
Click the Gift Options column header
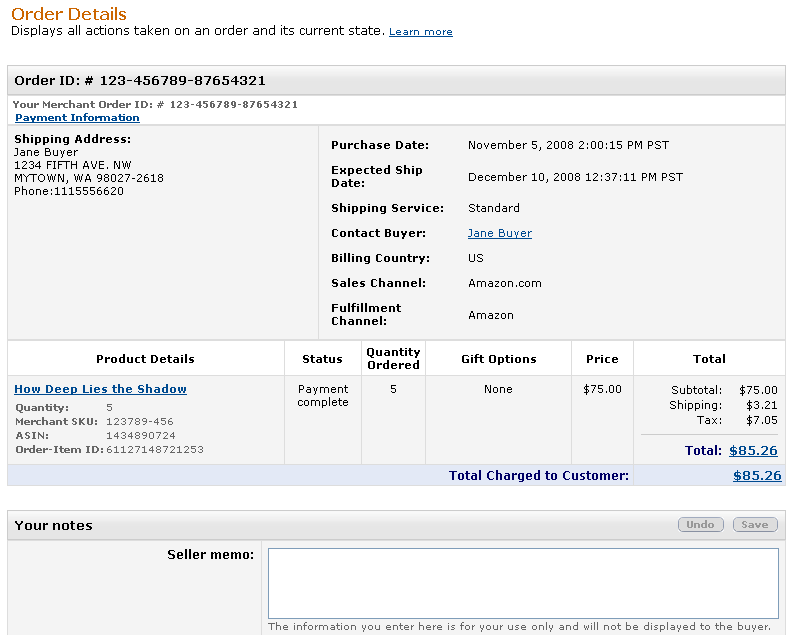(498, 359)
